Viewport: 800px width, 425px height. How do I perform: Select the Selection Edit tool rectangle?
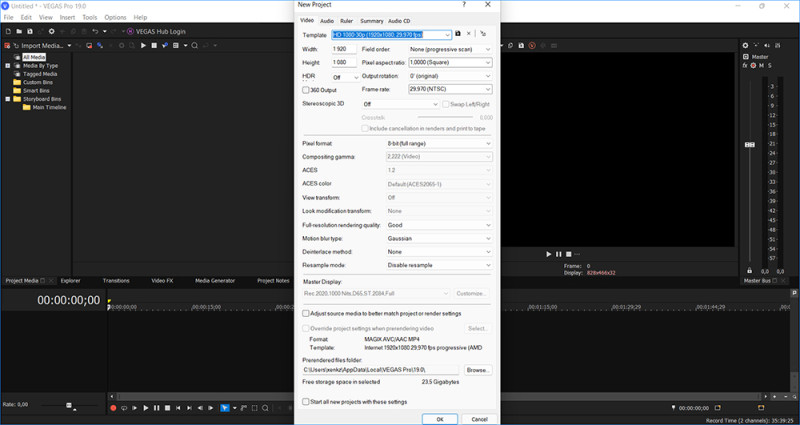[x=255, y=408]
